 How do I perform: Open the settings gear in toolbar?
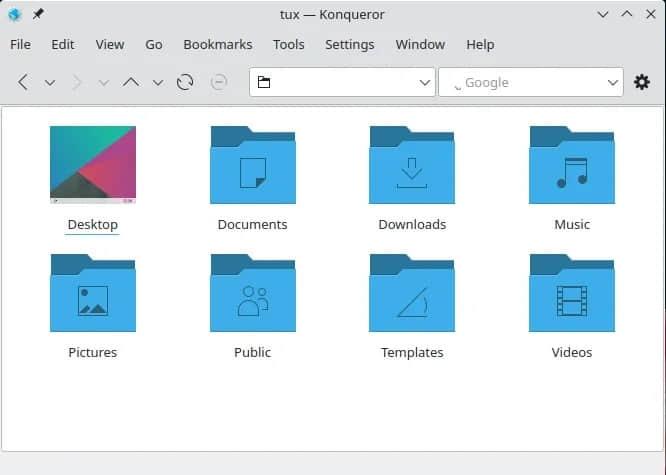tap(642, 82)
